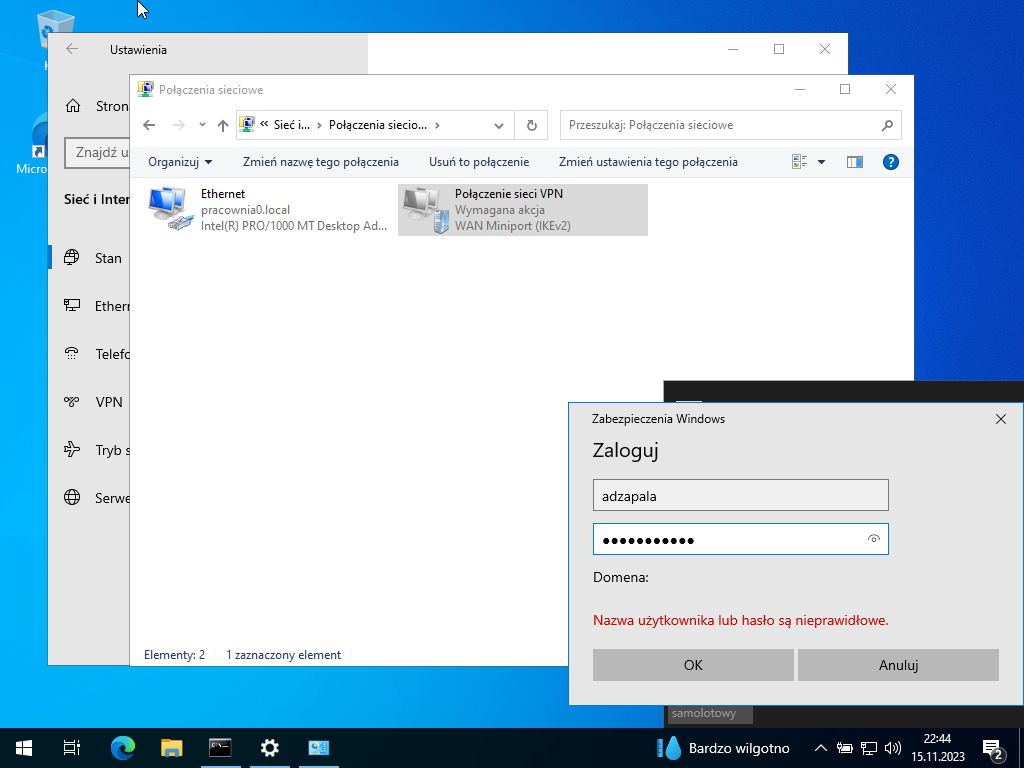
Task: Expand chevron after Połączenia siecio... breadcrumb
Action: pyautogui.click(x=437, y=125)
